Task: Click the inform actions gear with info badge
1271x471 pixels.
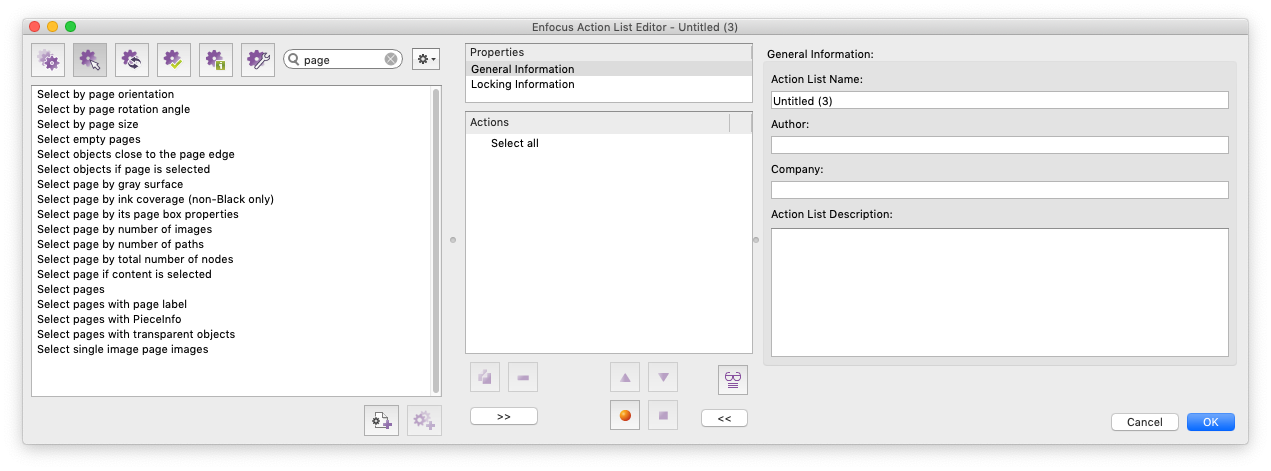Action: (216, 60)
